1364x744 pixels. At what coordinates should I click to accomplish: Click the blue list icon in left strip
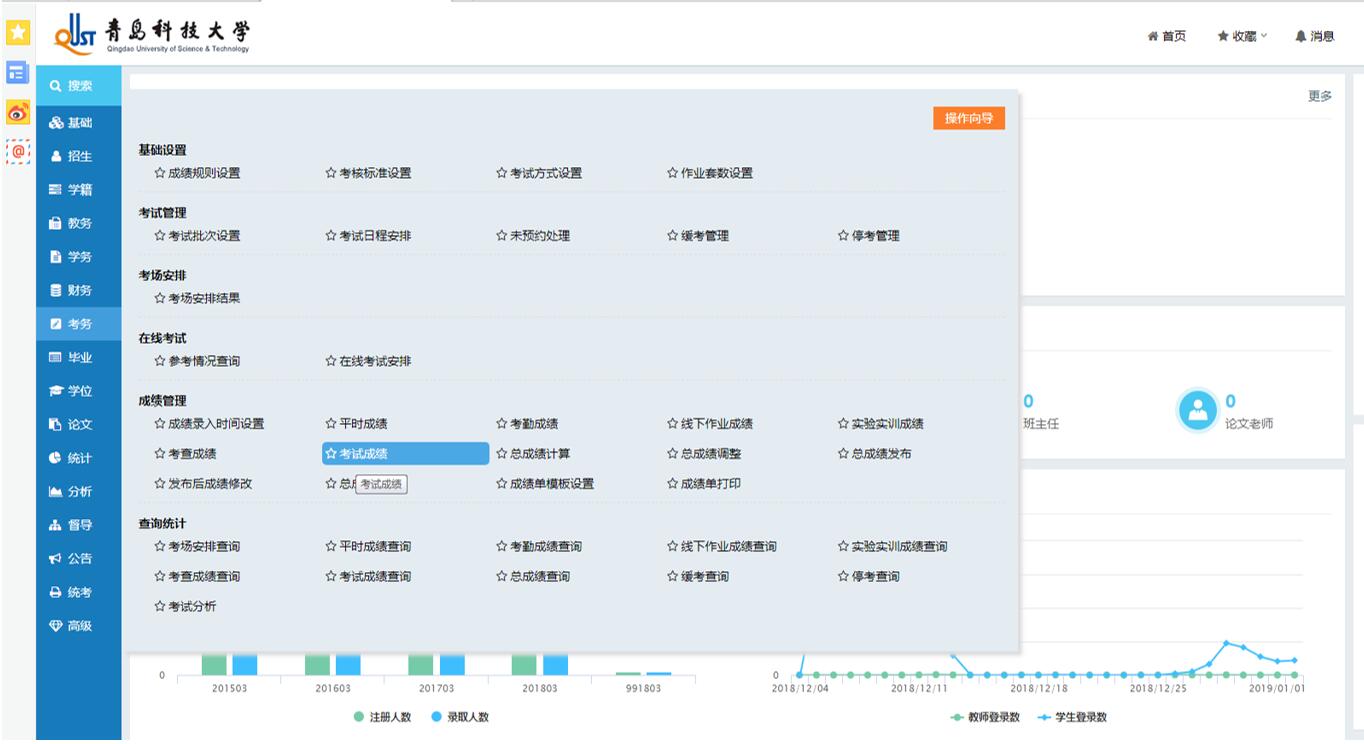click(17, 72)
